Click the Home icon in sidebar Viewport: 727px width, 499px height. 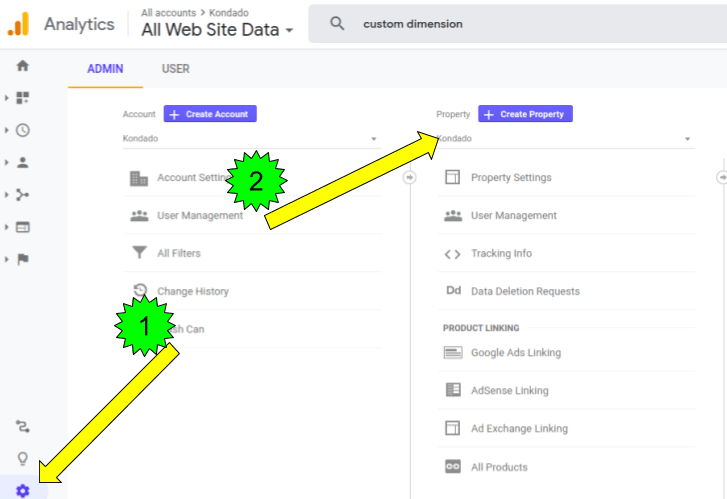[x=23, y=66]
